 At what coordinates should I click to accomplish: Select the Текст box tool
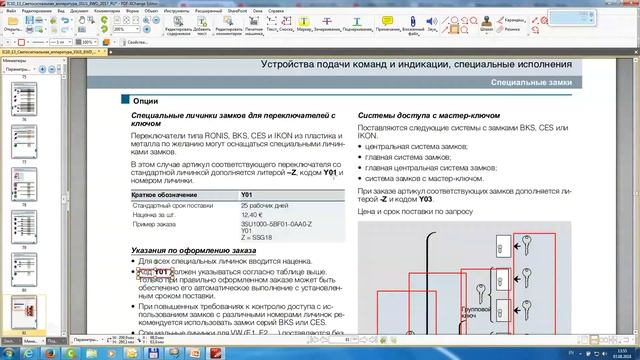pos(271,24)
